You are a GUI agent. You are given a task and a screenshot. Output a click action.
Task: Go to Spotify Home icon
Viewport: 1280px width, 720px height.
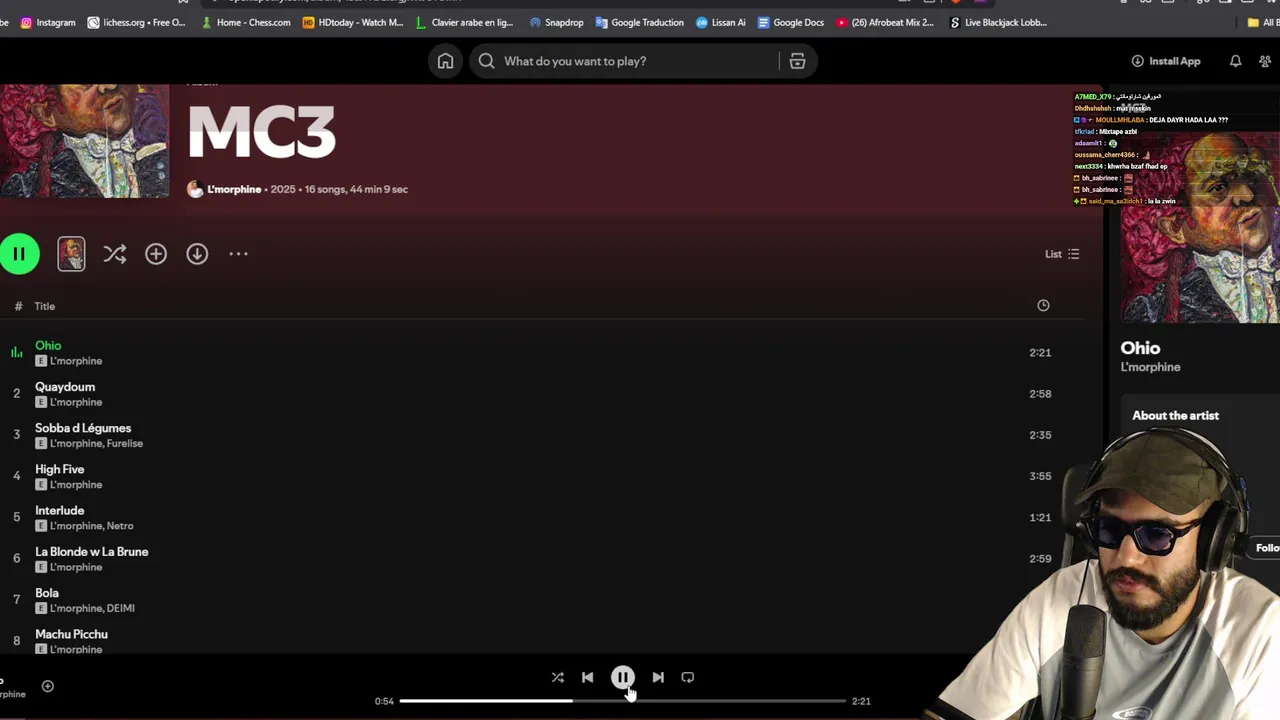coord(445,61)
